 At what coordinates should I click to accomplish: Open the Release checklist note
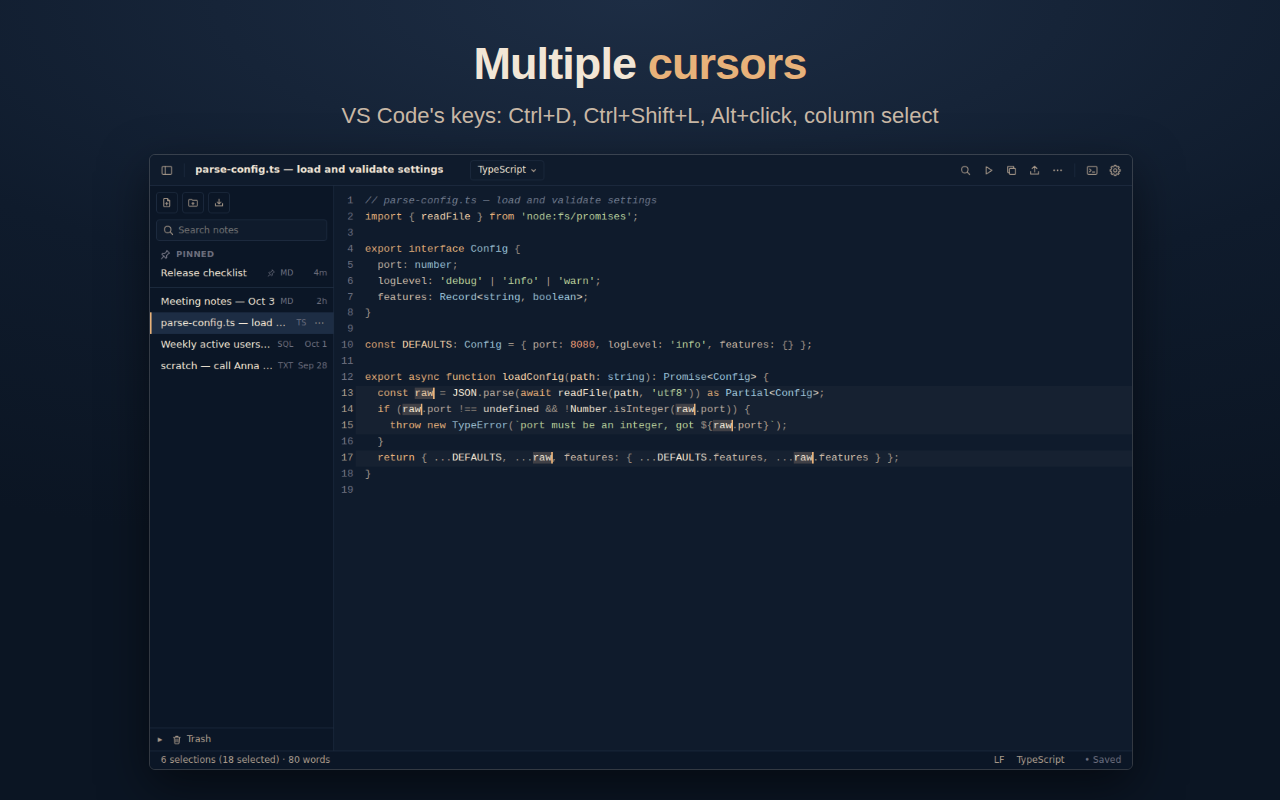point(242,273)
